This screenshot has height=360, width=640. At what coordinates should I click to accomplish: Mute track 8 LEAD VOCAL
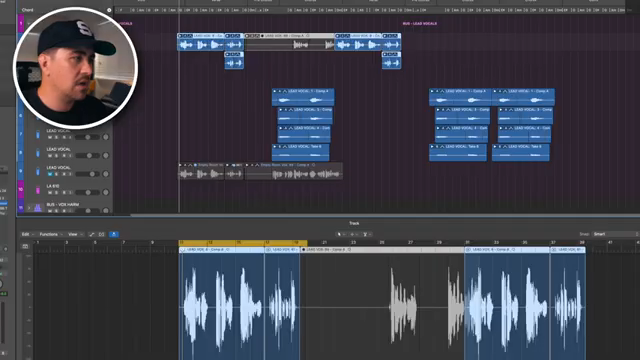pyautogui.click(x=50, y=156)
